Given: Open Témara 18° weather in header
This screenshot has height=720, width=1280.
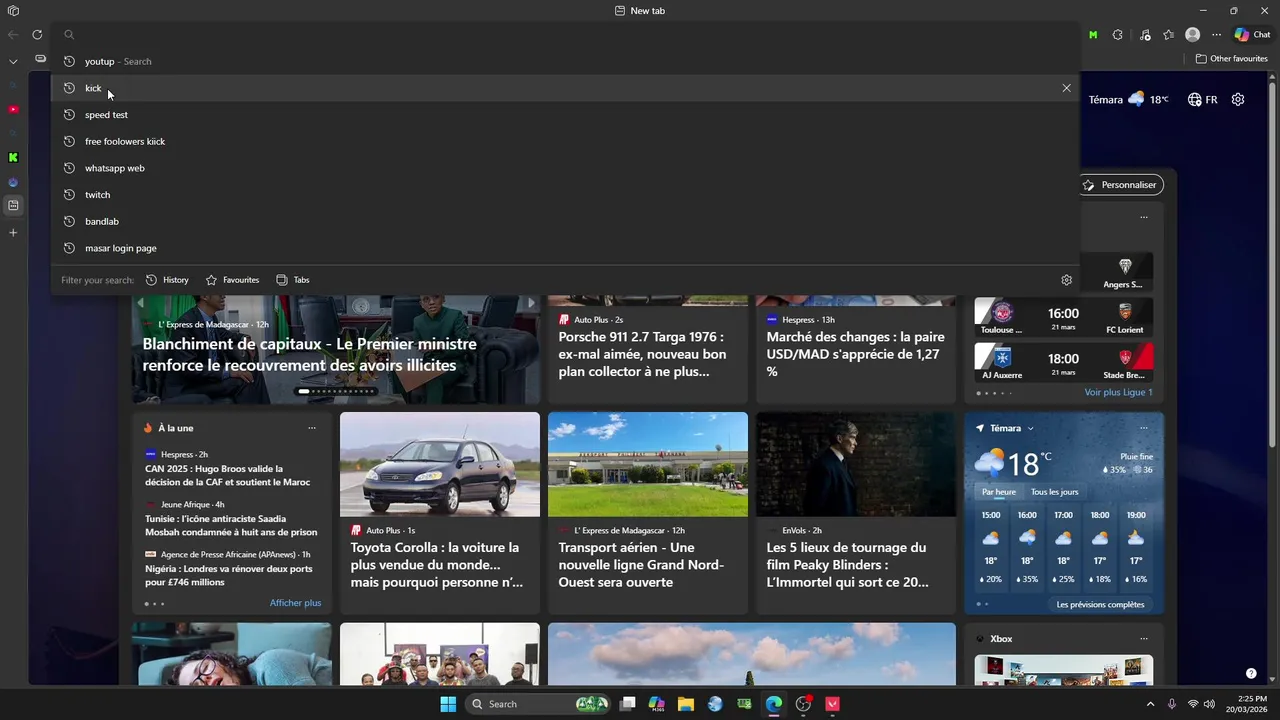Looking at the screenshot, I should pyautogui.click(x=1128, y=99).
